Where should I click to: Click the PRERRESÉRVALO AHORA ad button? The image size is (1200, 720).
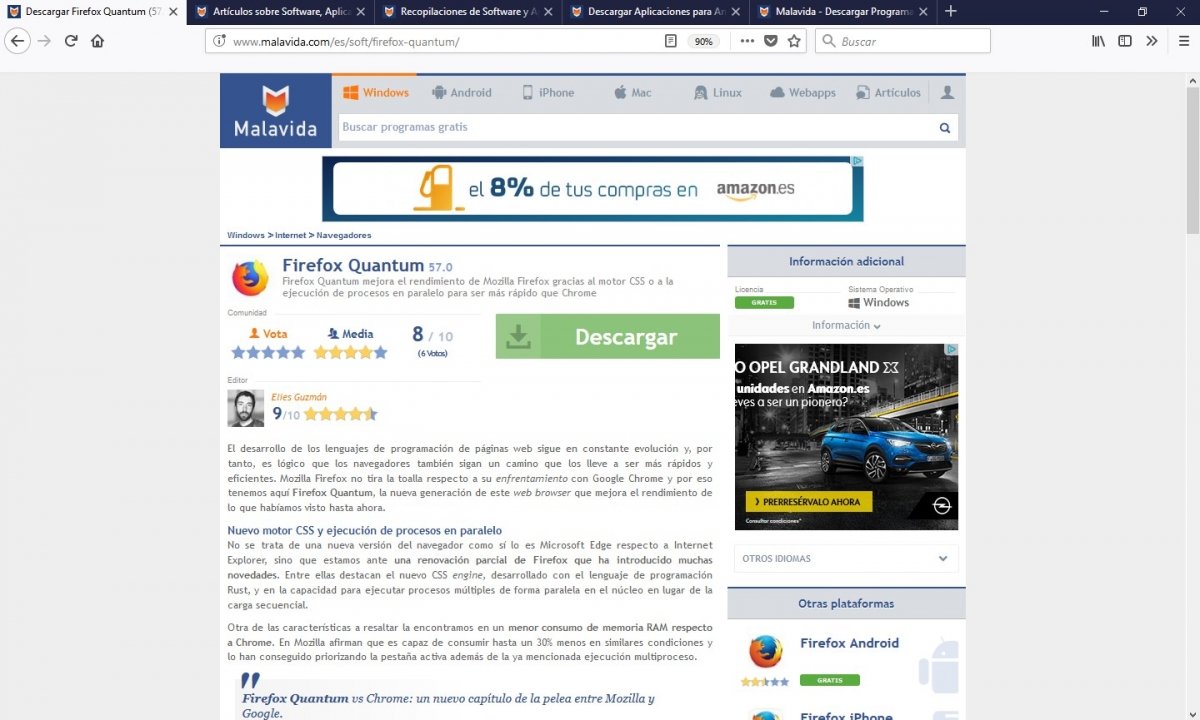point(809,501)
